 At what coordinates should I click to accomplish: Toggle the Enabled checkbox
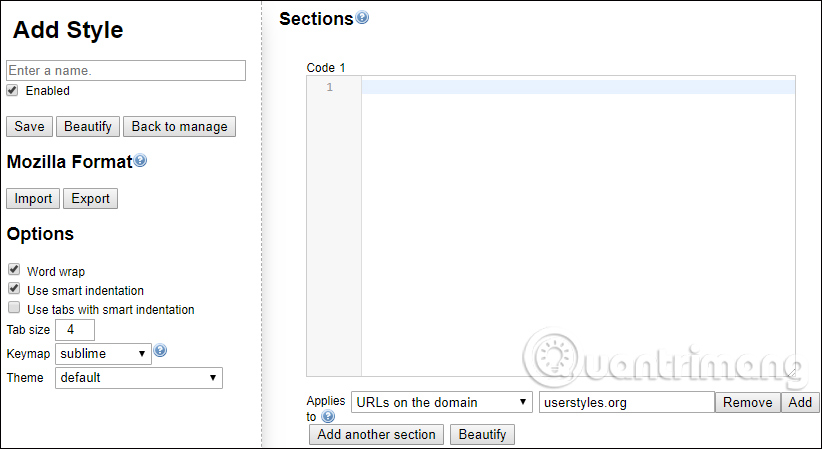[13, 90]
